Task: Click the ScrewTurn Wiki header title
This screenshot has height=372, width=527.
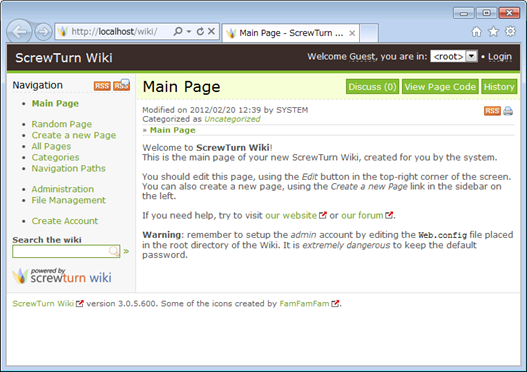Action: pos(64,57)
